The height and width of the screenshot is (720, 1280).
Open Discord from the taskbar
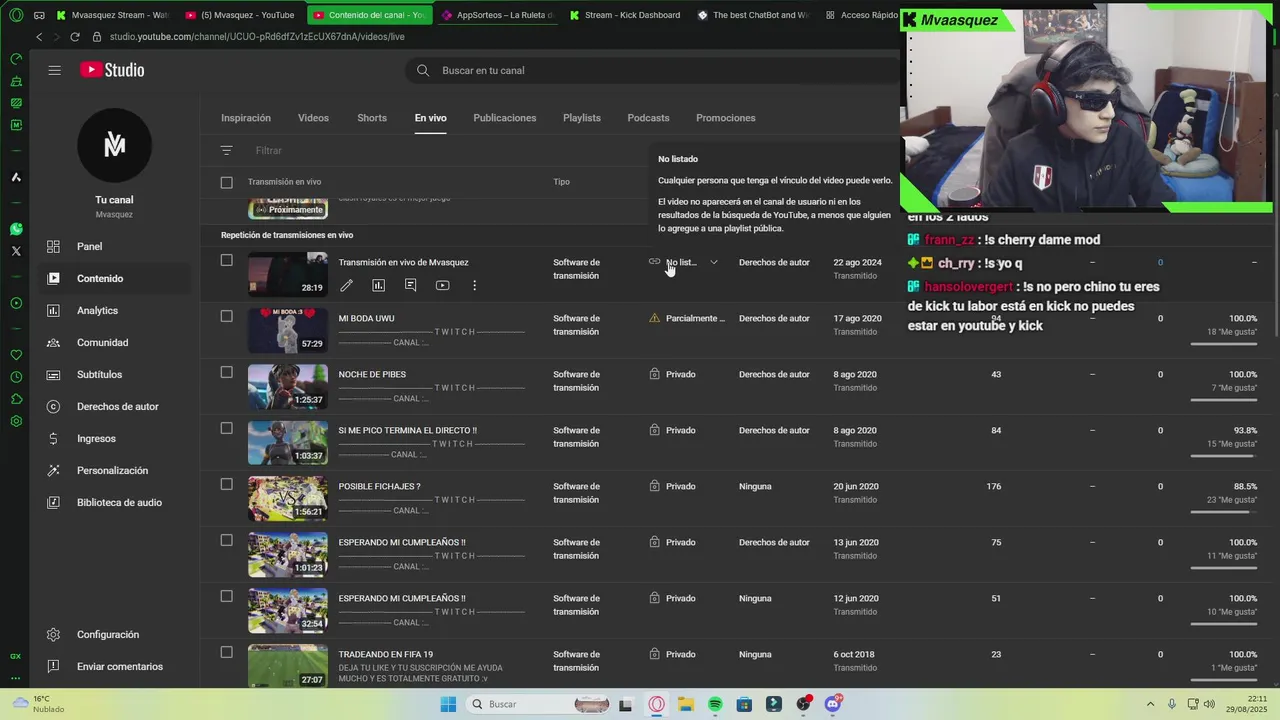coord(833,704)
